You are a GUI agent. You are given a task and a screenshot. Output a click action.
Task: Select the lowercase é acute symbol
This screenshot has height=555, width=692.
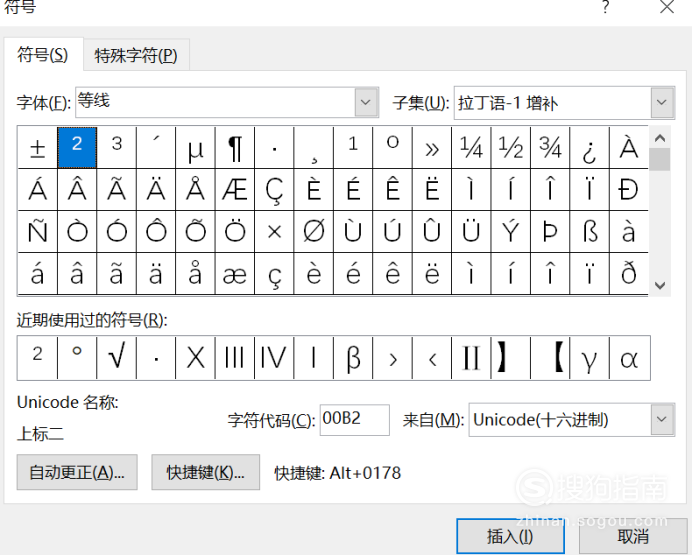click(353, 274)
